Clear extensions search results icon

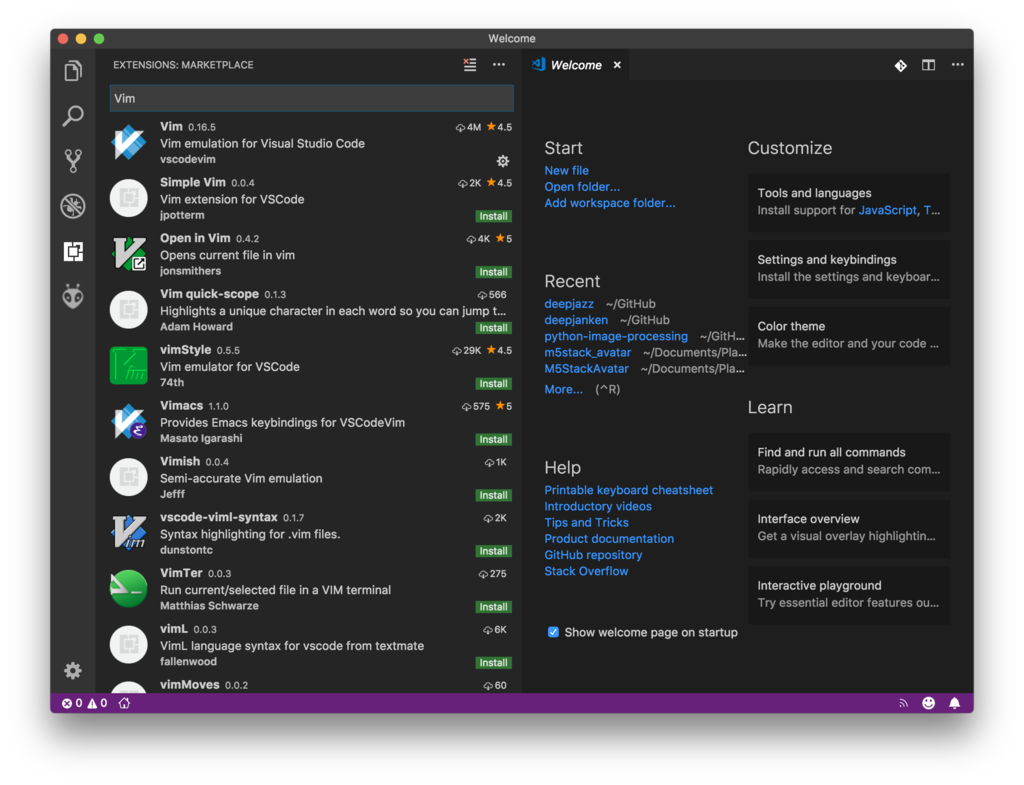pyautogui.click(x=470, y=65)
